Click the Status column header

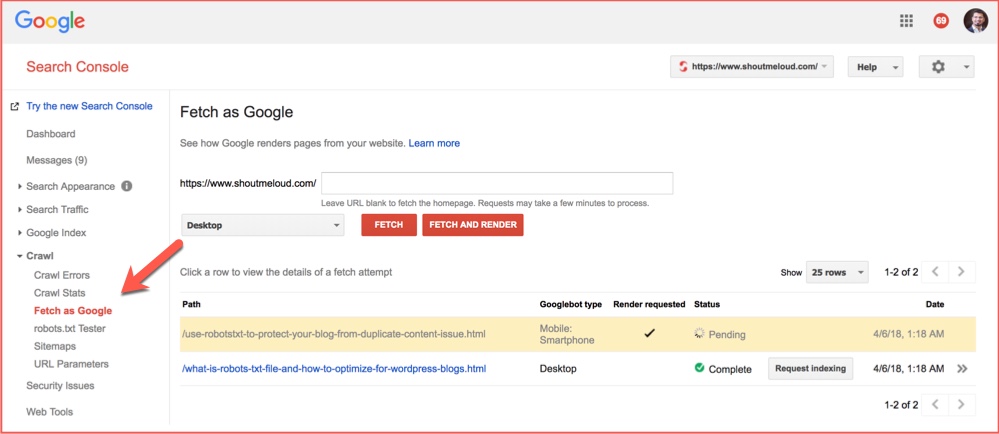[707, 305]
